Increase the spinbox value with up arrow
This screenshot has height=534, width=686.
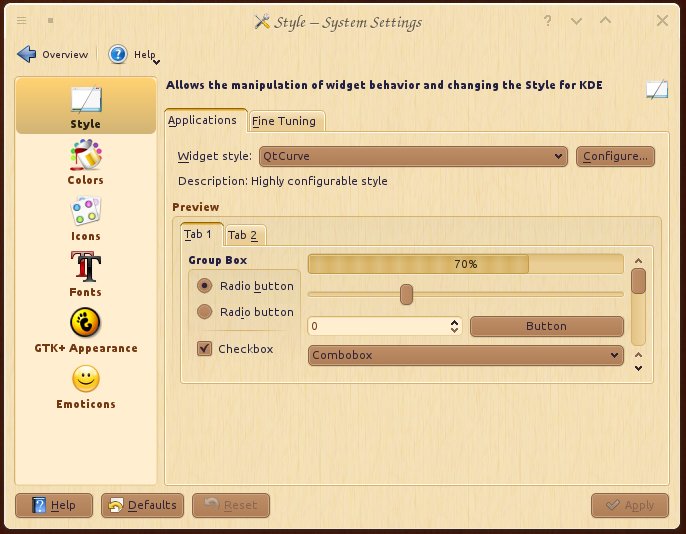[x=455, y=322]
